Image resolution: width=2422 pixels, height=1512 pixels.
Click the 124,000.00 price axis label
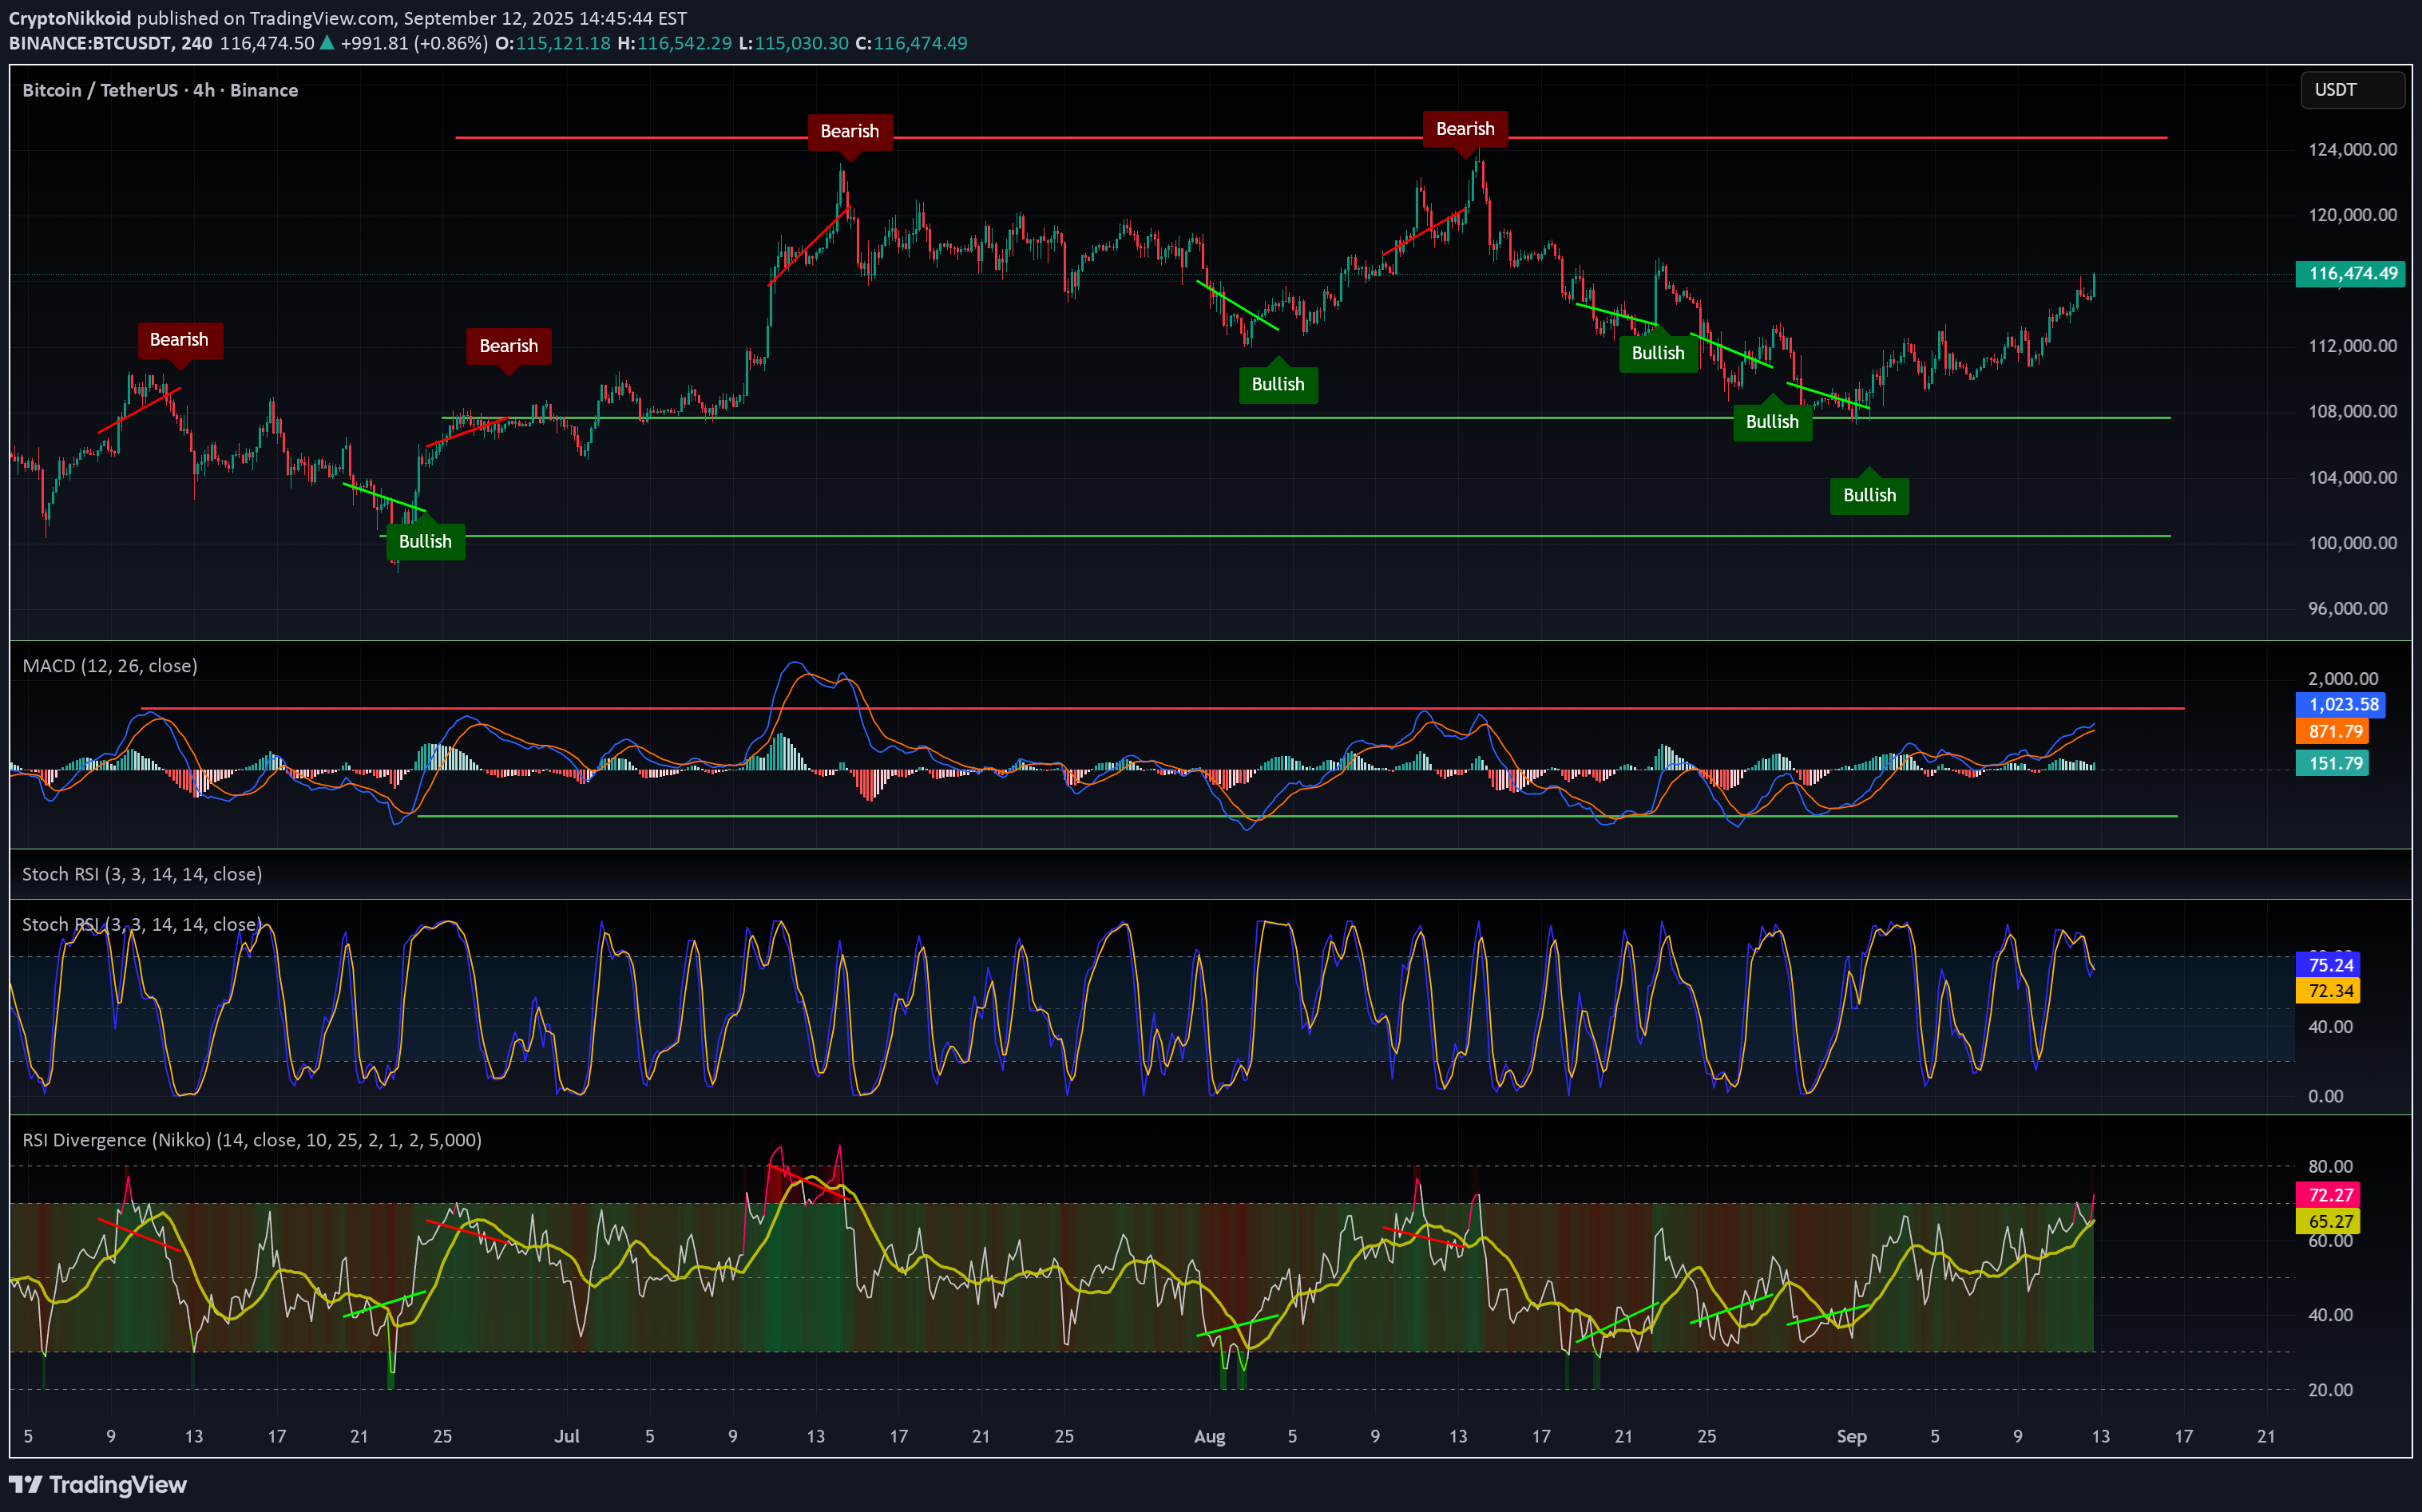pos(2352,149)
